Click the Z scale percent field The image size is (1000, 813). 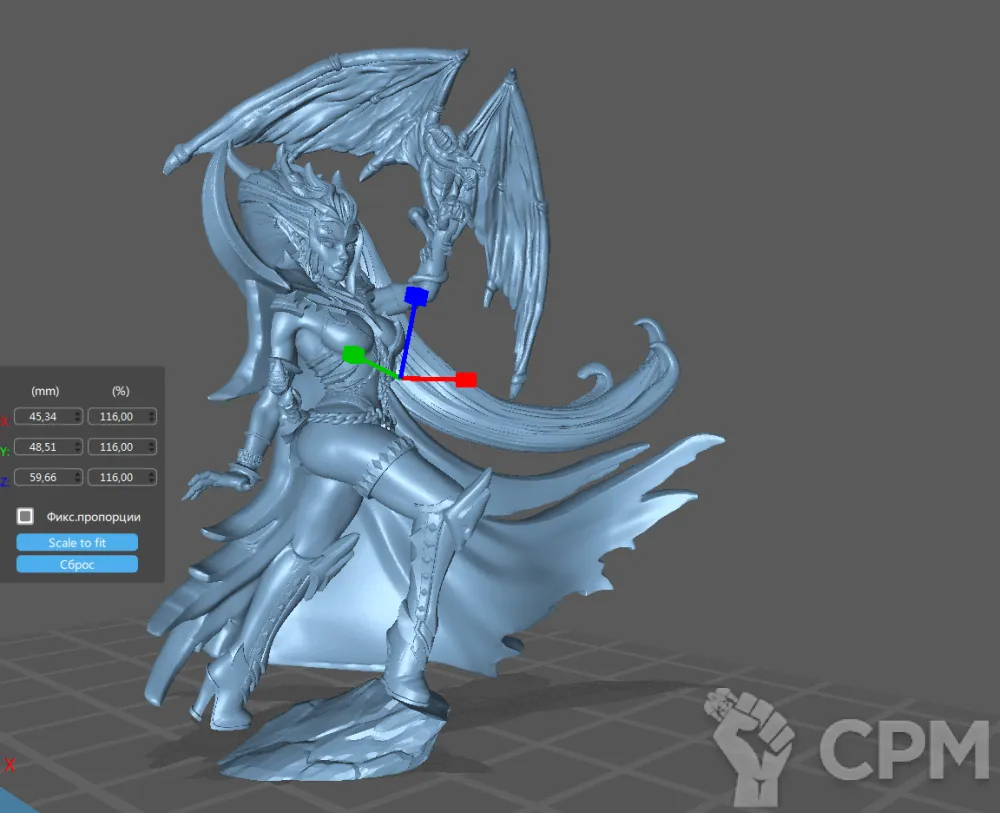click(116, 478)
